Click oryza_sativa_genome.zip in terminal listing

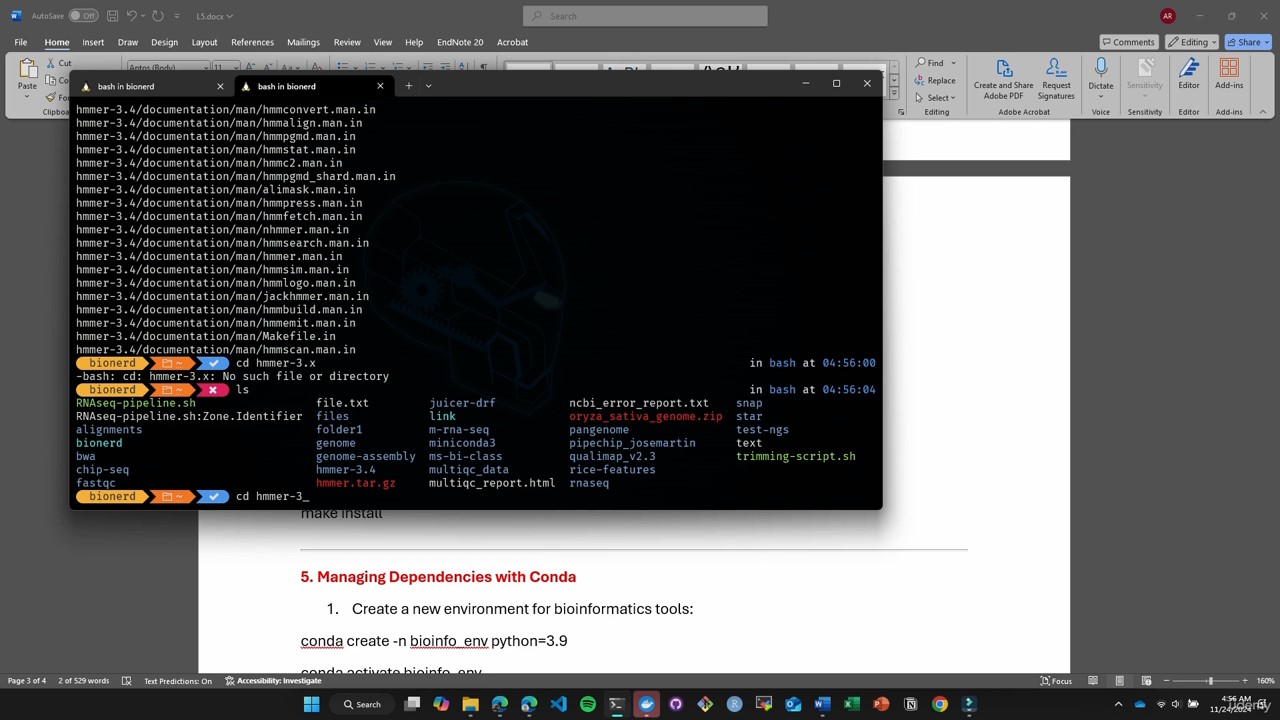(646, 416)
